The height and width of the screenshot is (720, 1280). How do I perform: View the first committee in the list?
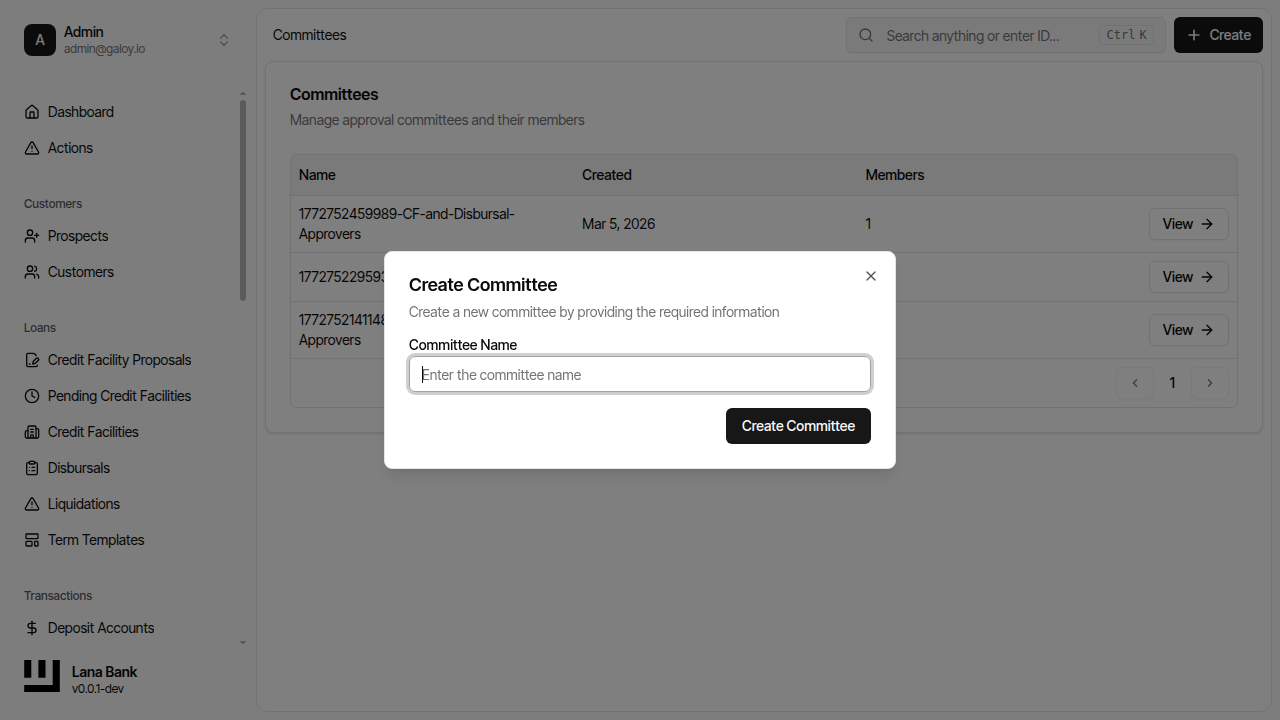1188,223
